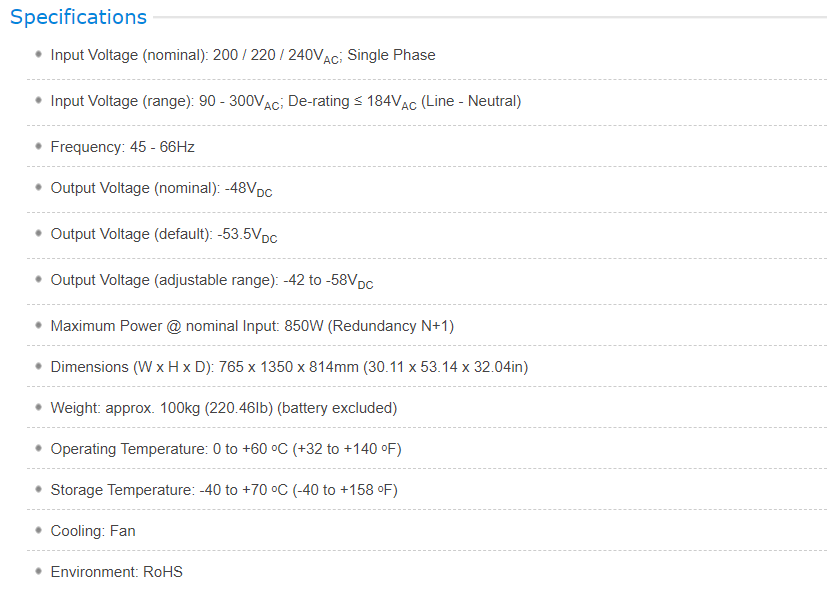Click the bullet next to Maximum Power

38,325
